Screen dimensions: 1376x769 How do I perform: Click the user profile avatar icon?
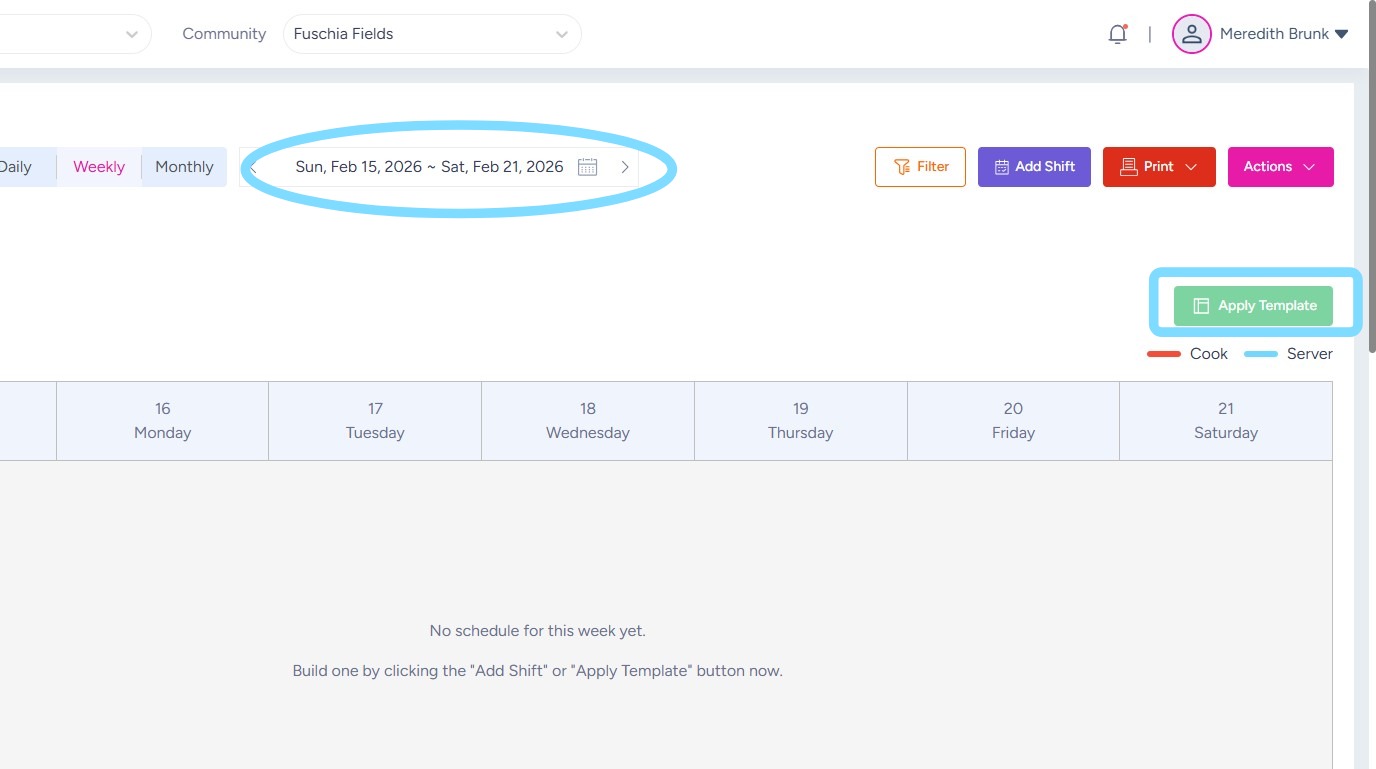[1191, 34]
